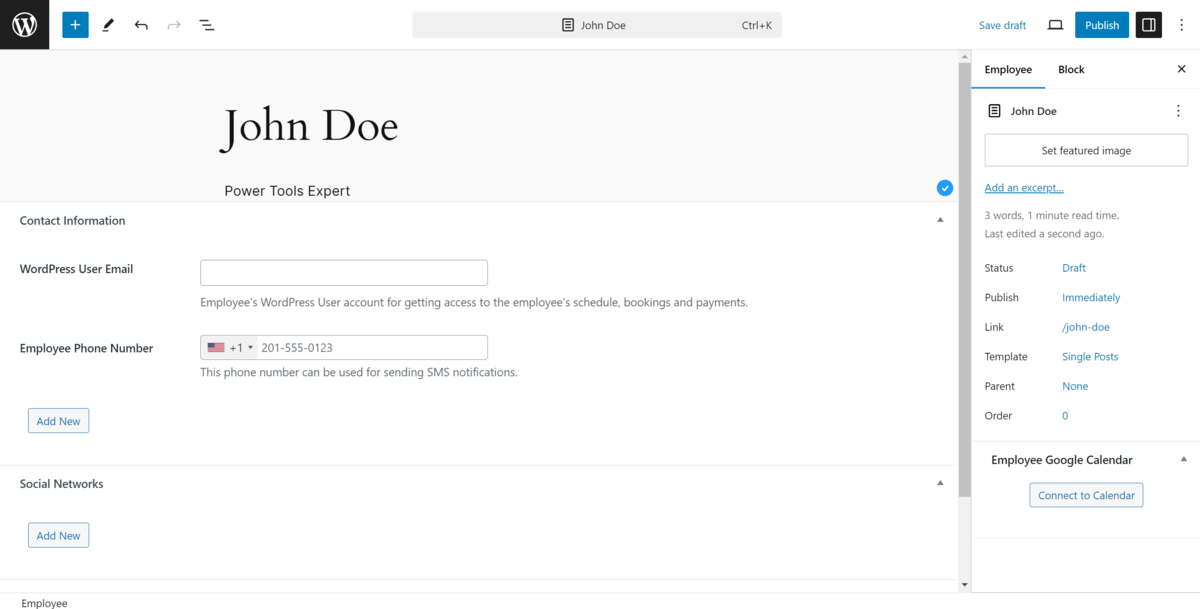Switch to the Block tab
Screen dimensions: 1200x609
click(1071, 69)
